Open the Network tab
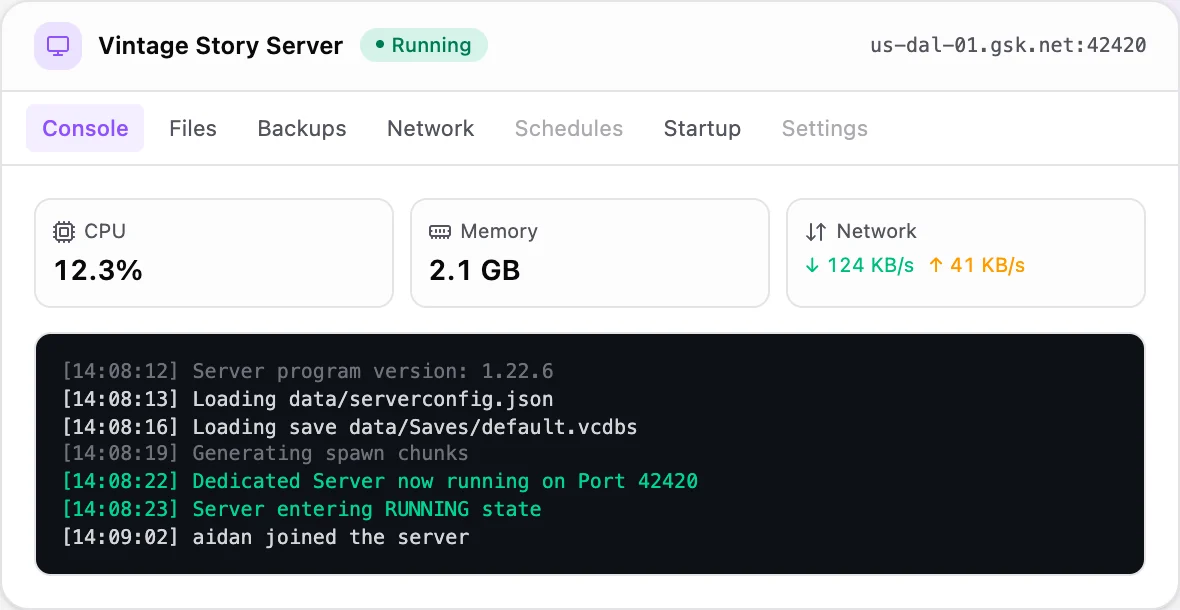 pyautogui.click(x=430, y=128)
